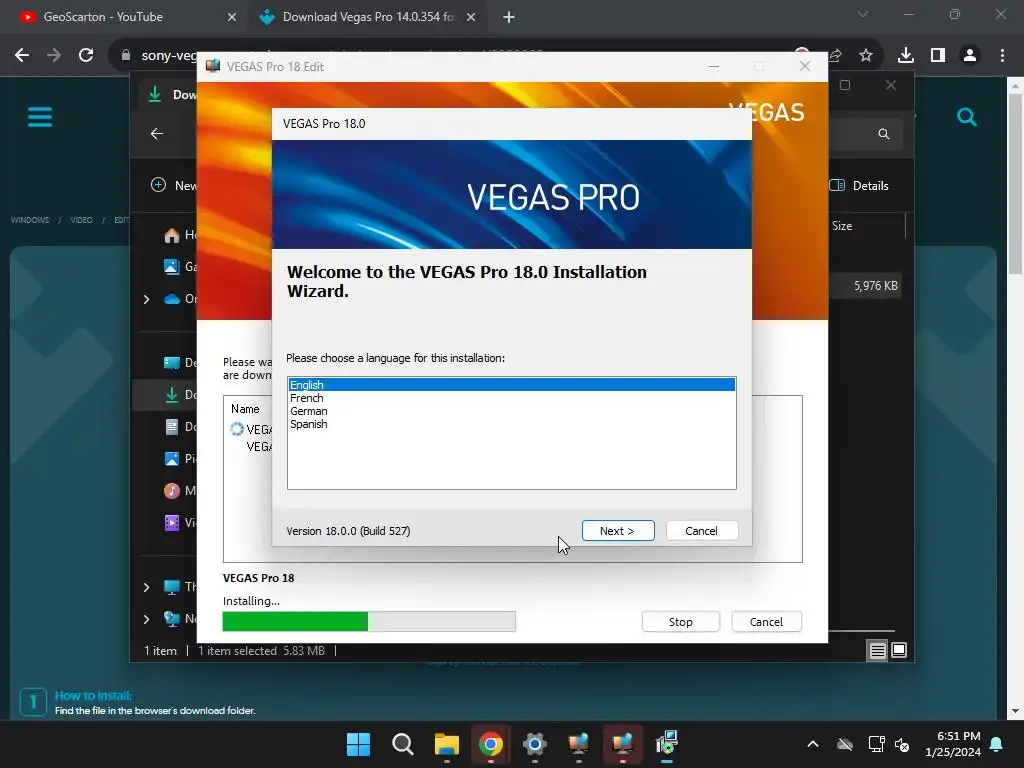Image resolution: width=1024 pixels, height=768 pixels.
Task: Open website hamburger menu
Action: pyautogui.click(x=40, y=118)
